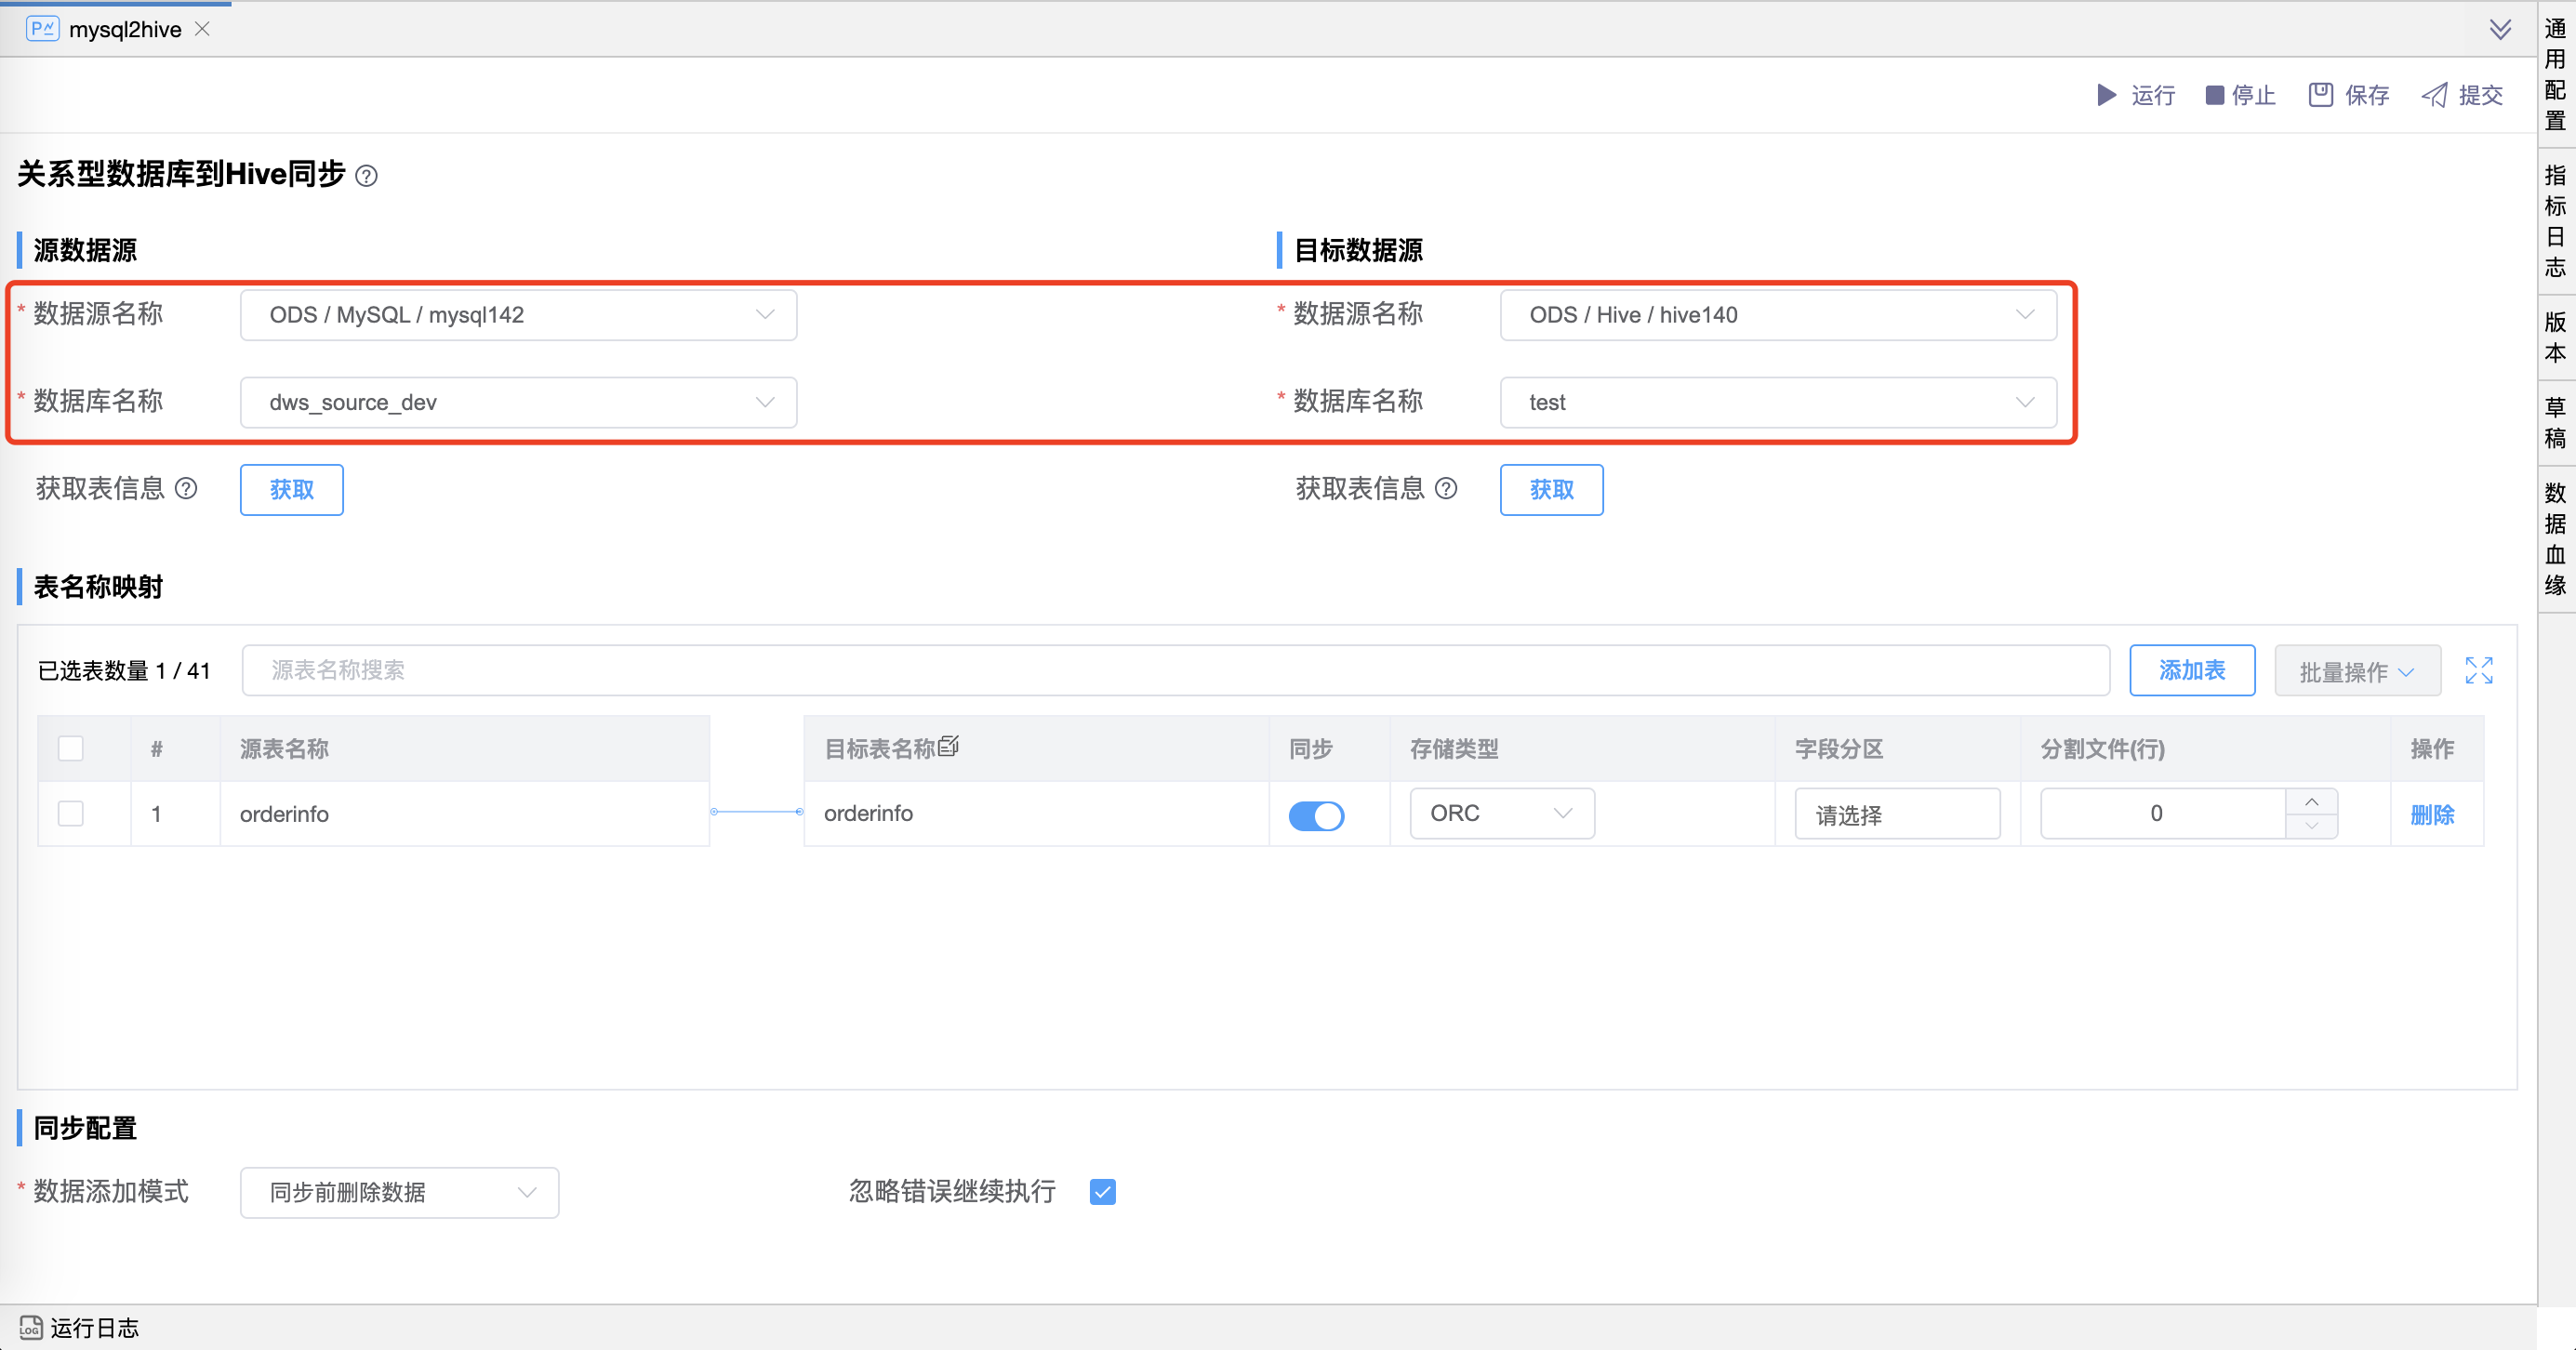
Task: Open source 数据源名称 dropdown ODS / MySQL / mysql142
Action: [518, 315]
